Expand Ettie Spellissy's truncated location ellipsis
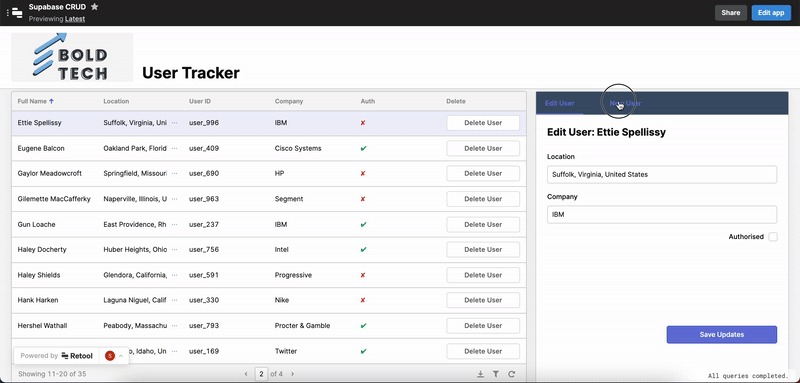 click(174, 123)
